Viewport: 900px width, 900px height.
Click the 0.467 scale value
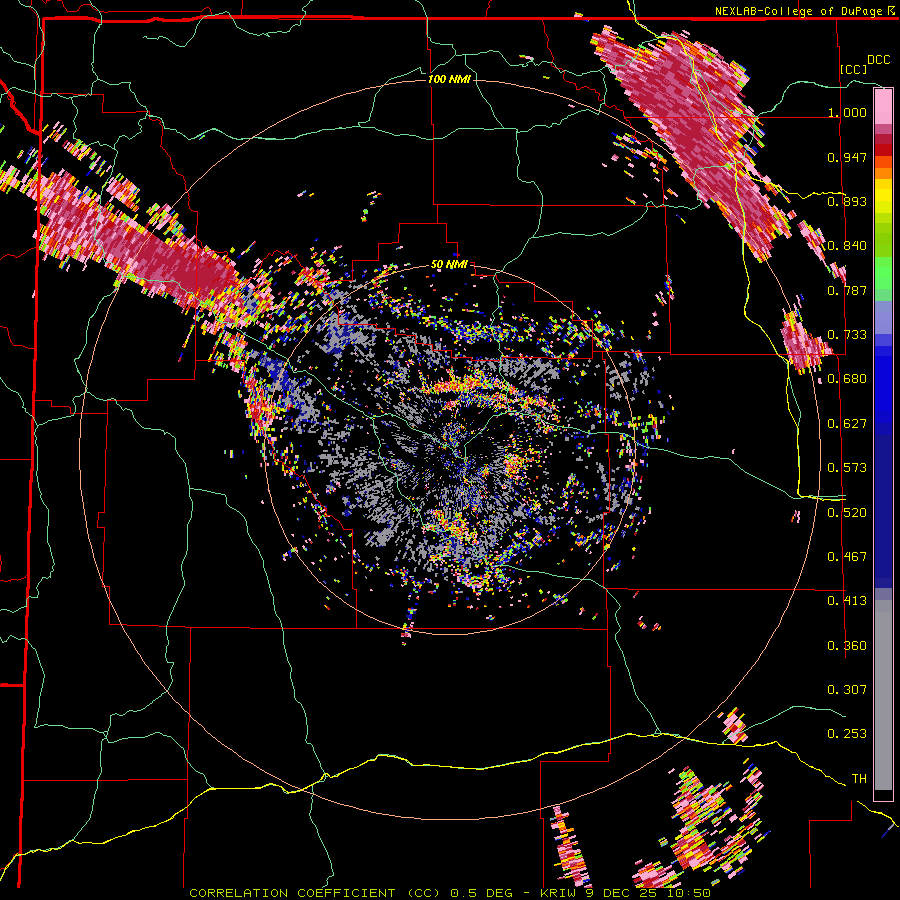[x=847, y=557]
